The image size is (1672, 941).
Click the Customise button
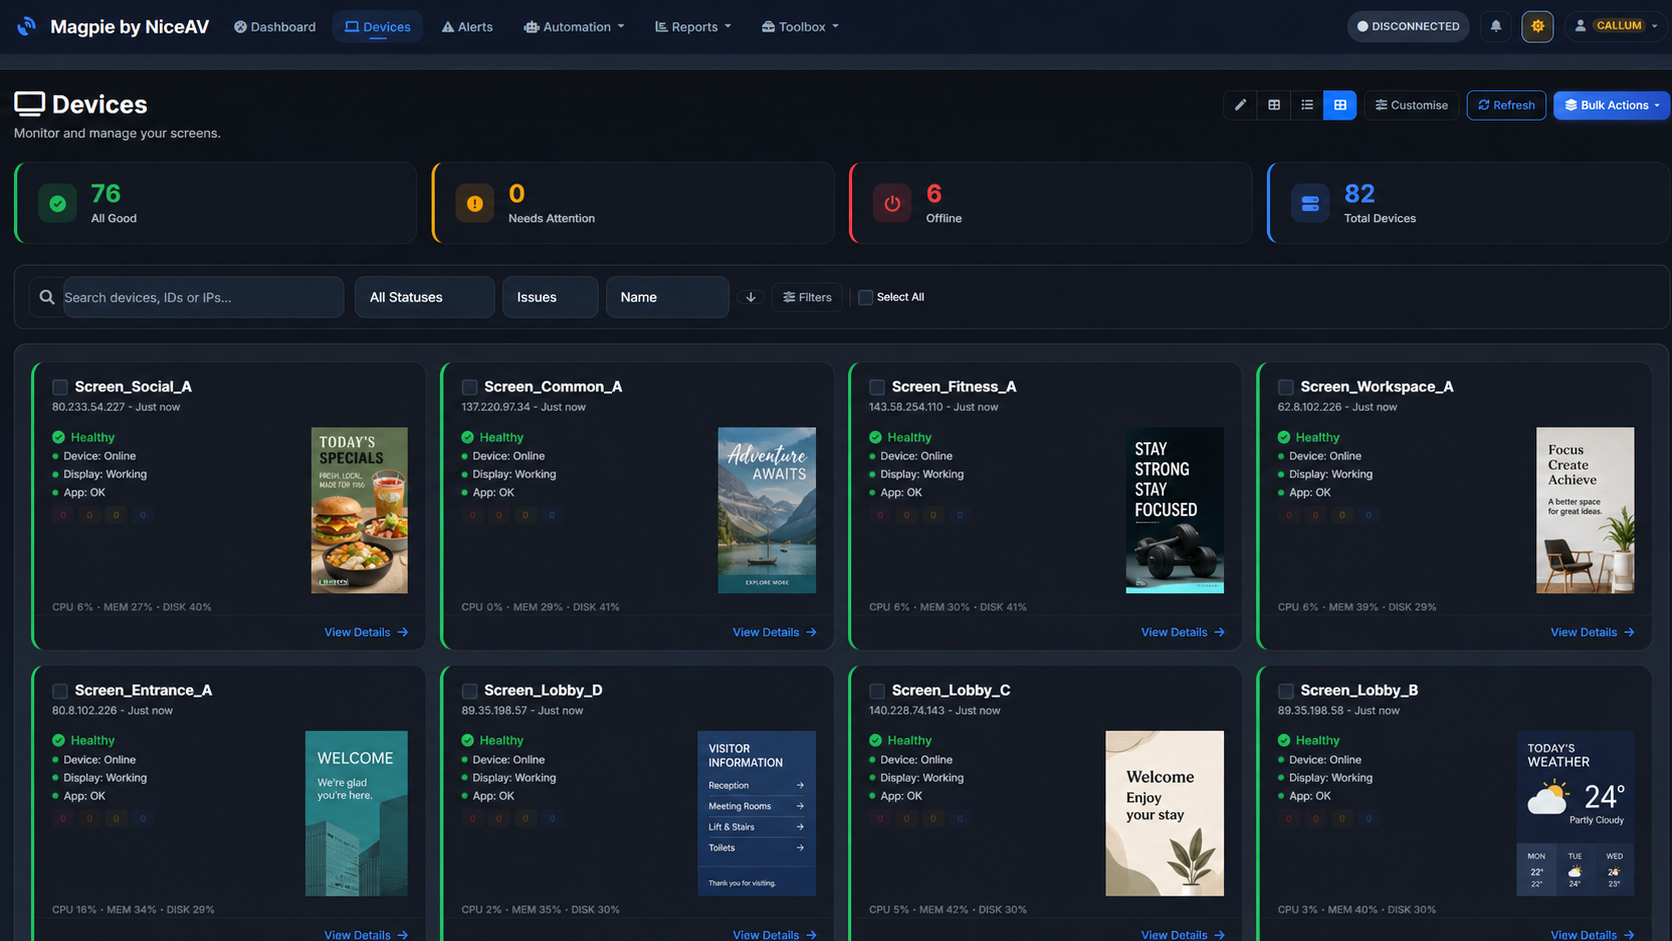click(1411, 105)
